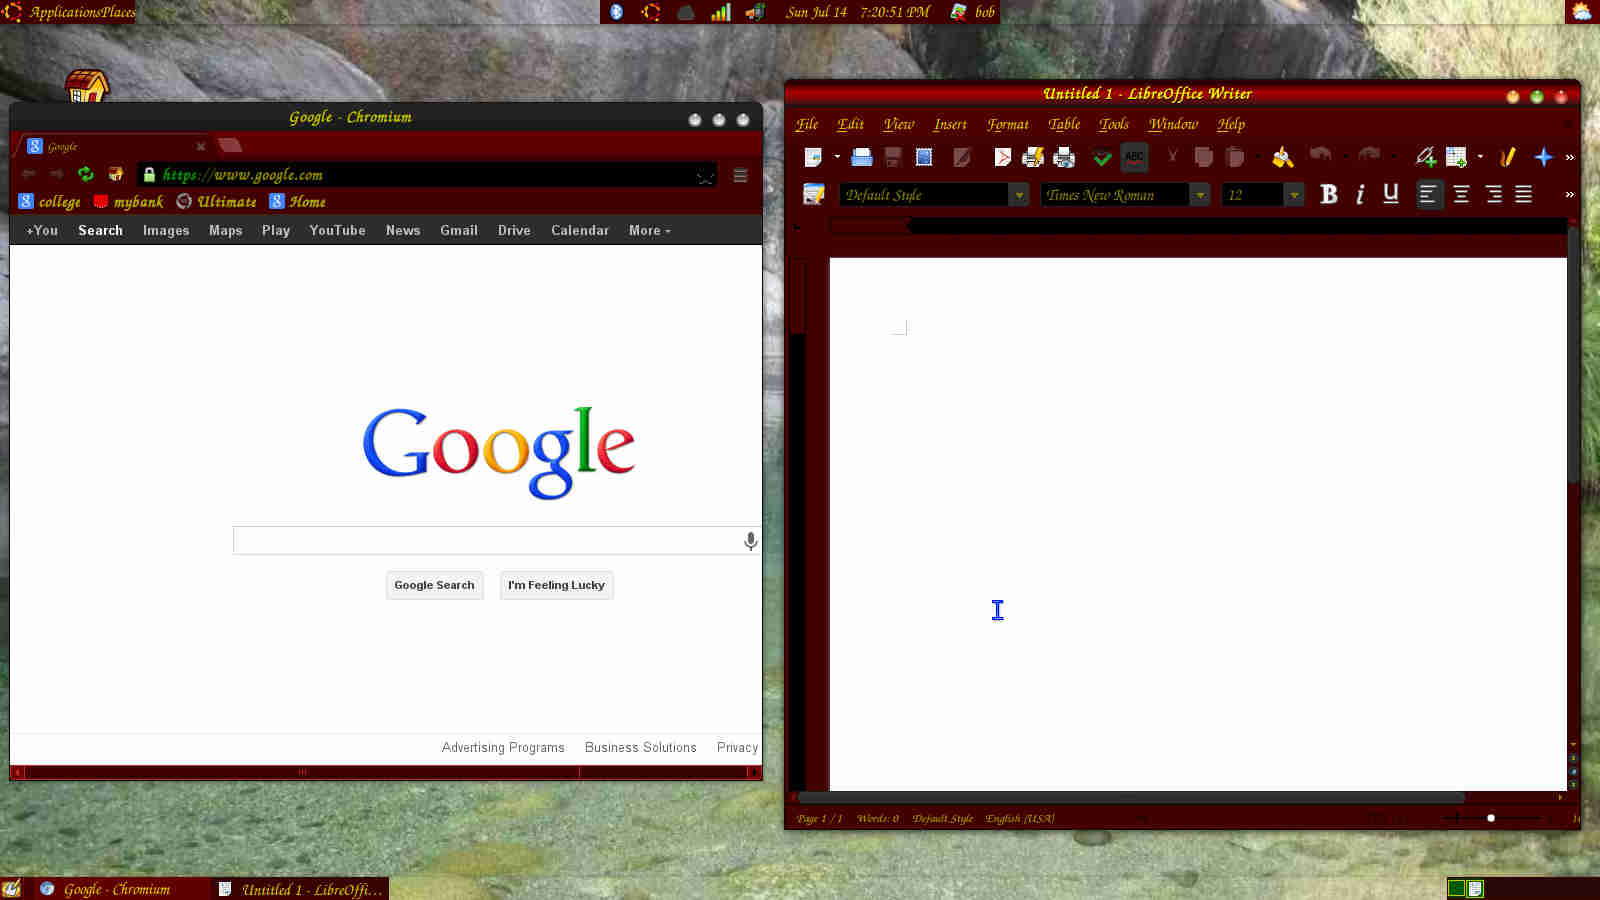Insert a table using the Table icon
Viewport: 1600px width, 900px height.
click(x=1456, y=157)
